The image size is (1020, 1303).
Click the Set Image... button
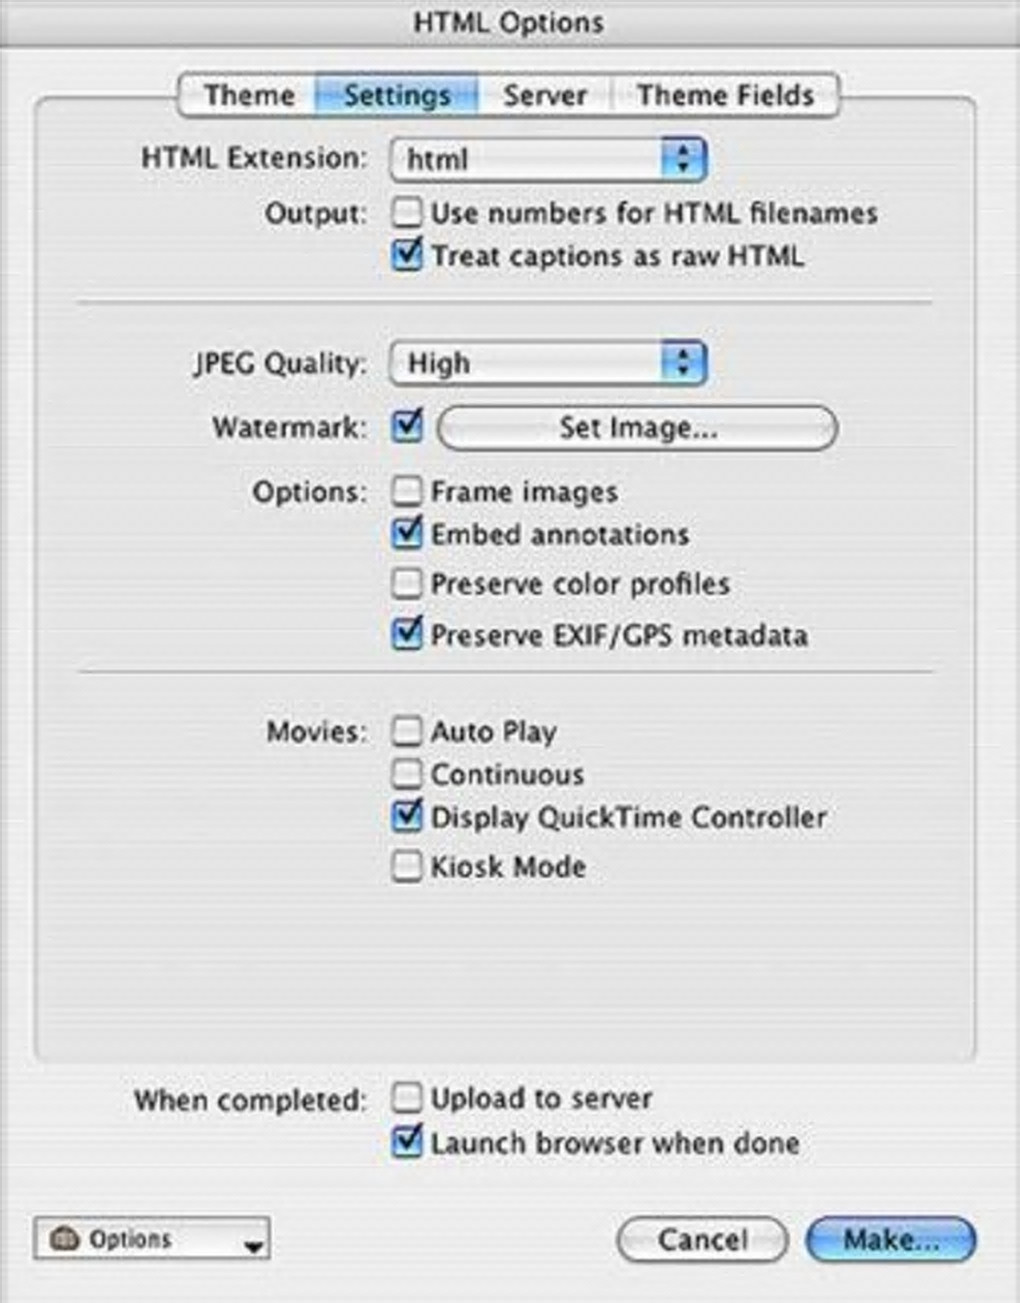point(637,428)
